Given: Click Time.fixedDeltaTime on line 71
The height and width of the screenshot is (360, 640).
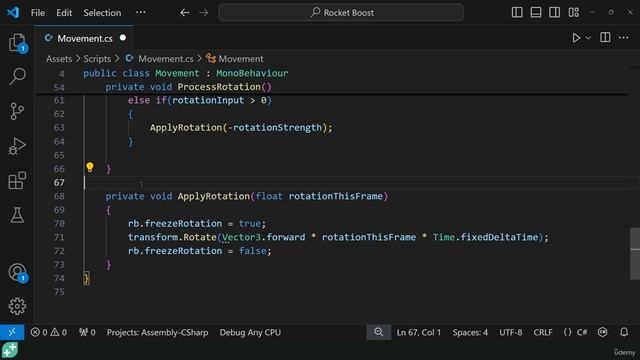Looking at the screenshot, I should pos(485,237).
